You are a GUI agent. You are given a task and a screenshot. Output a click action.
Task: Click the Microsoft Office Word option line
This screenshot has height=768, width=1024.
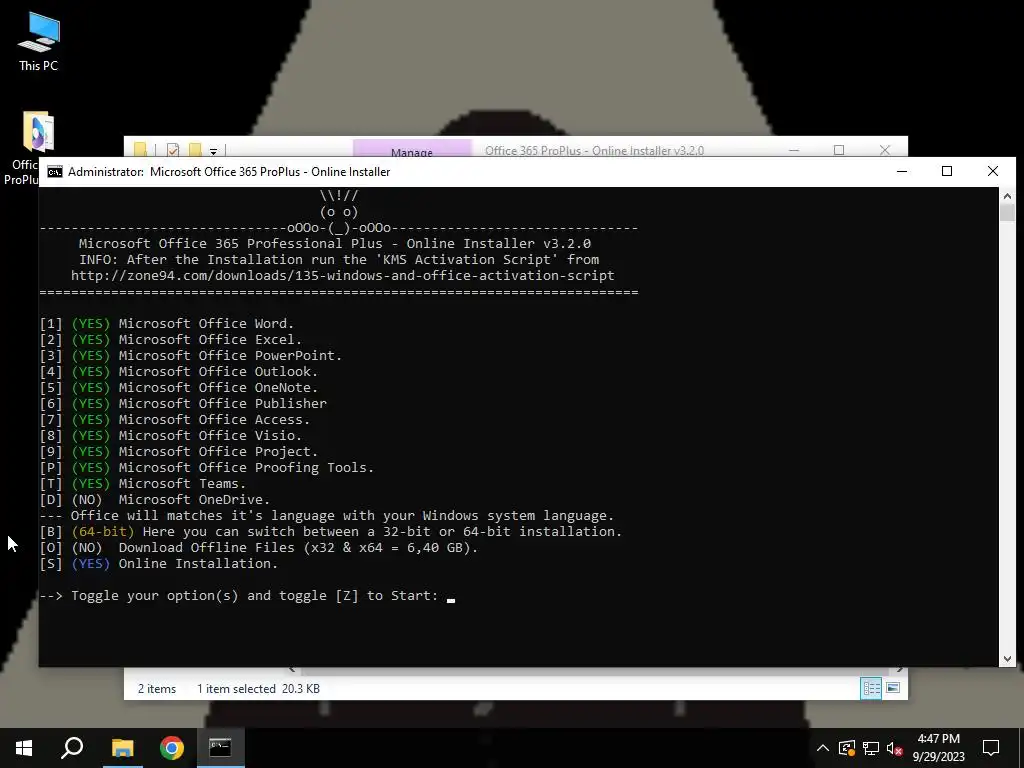(x=167, y=324)
